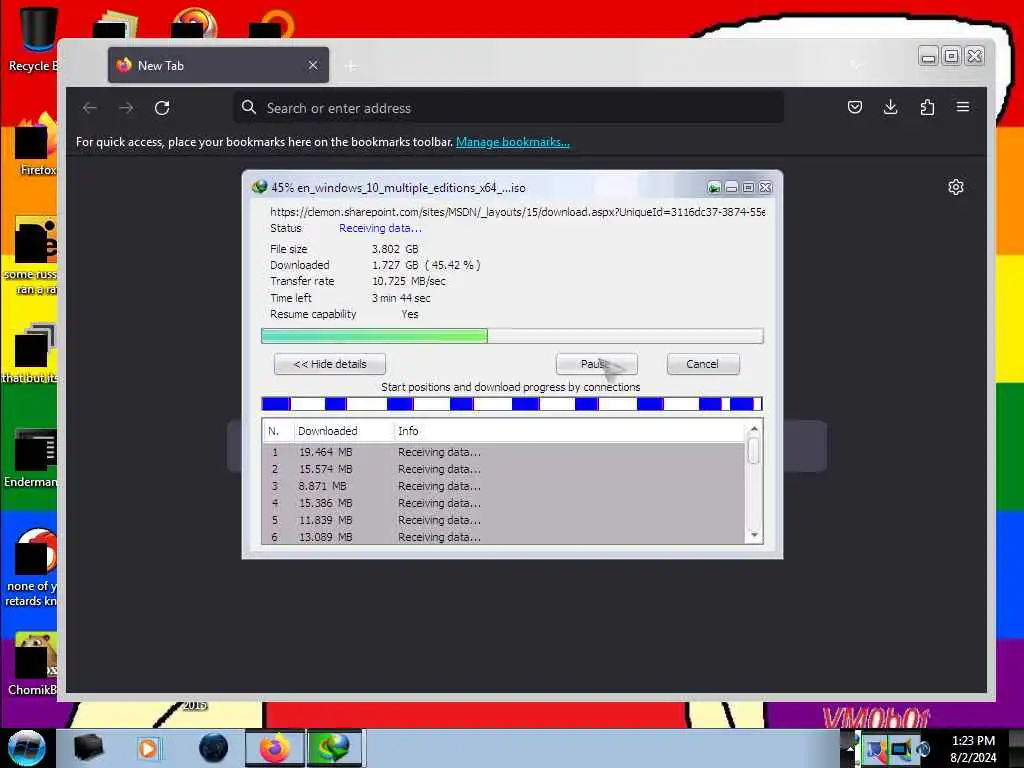Image resolution: width=1024 pixels, height=768 pixels.
Task: Go back using the browser back arrow
Action: pos(90,108)
